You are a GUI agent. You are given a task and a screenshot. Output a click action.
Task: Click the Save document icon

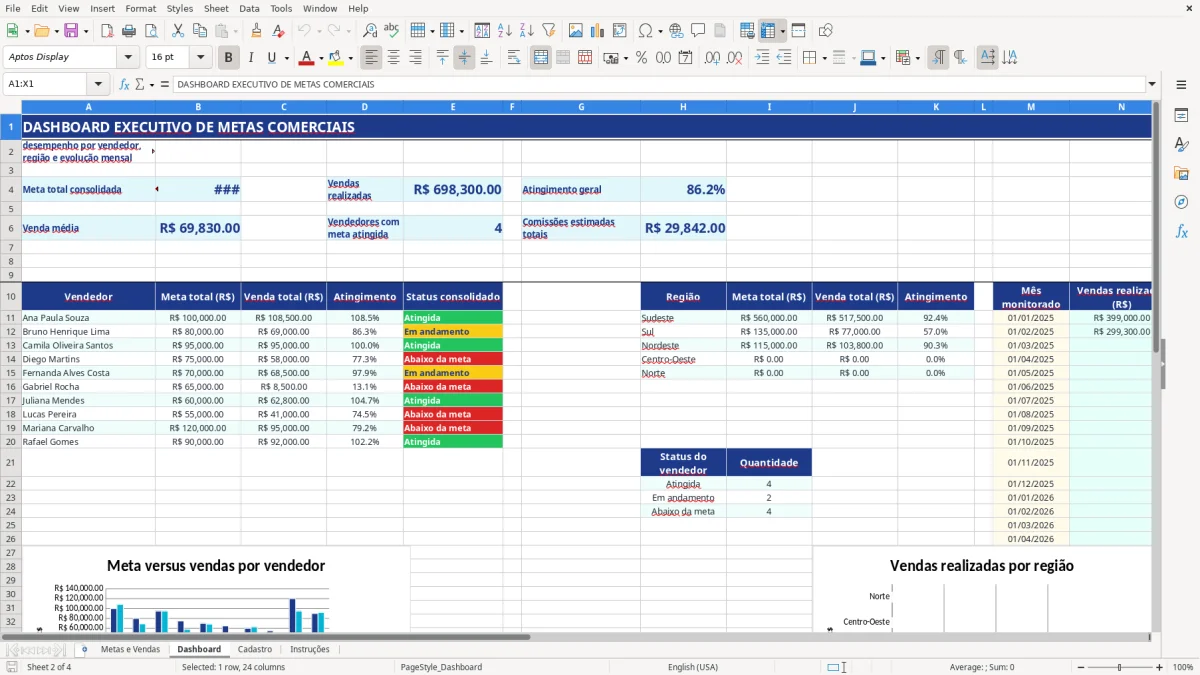coord(71,31)
